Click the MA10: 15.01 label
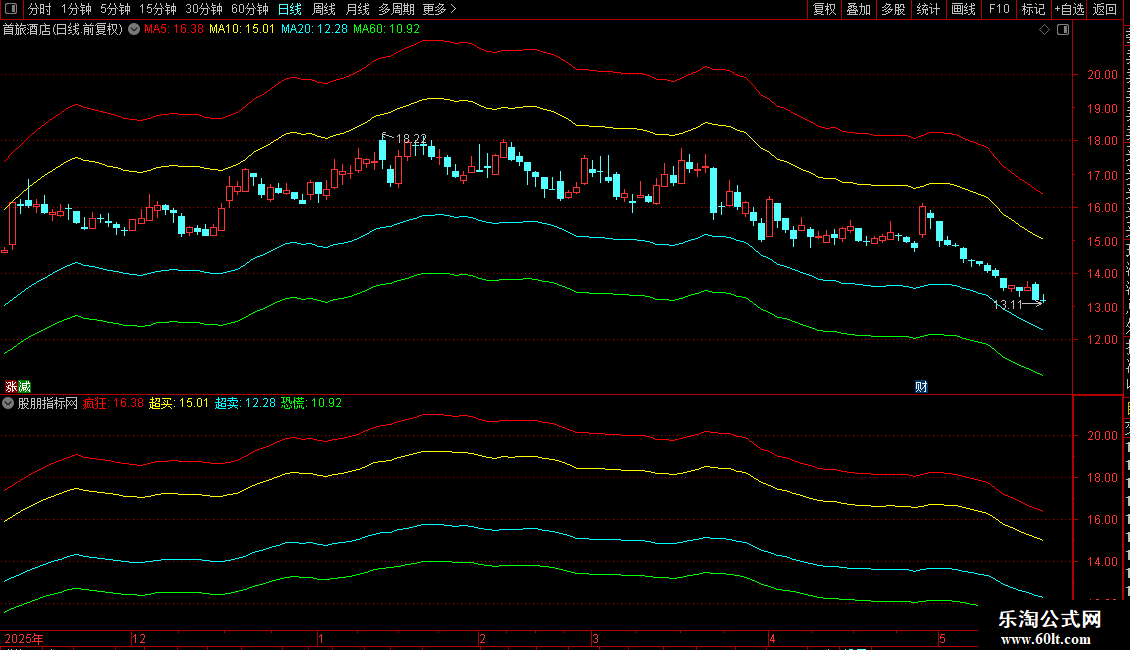The width and height of the screenshot is (1130, 650). pyautogui.click(x=242, y=29)
